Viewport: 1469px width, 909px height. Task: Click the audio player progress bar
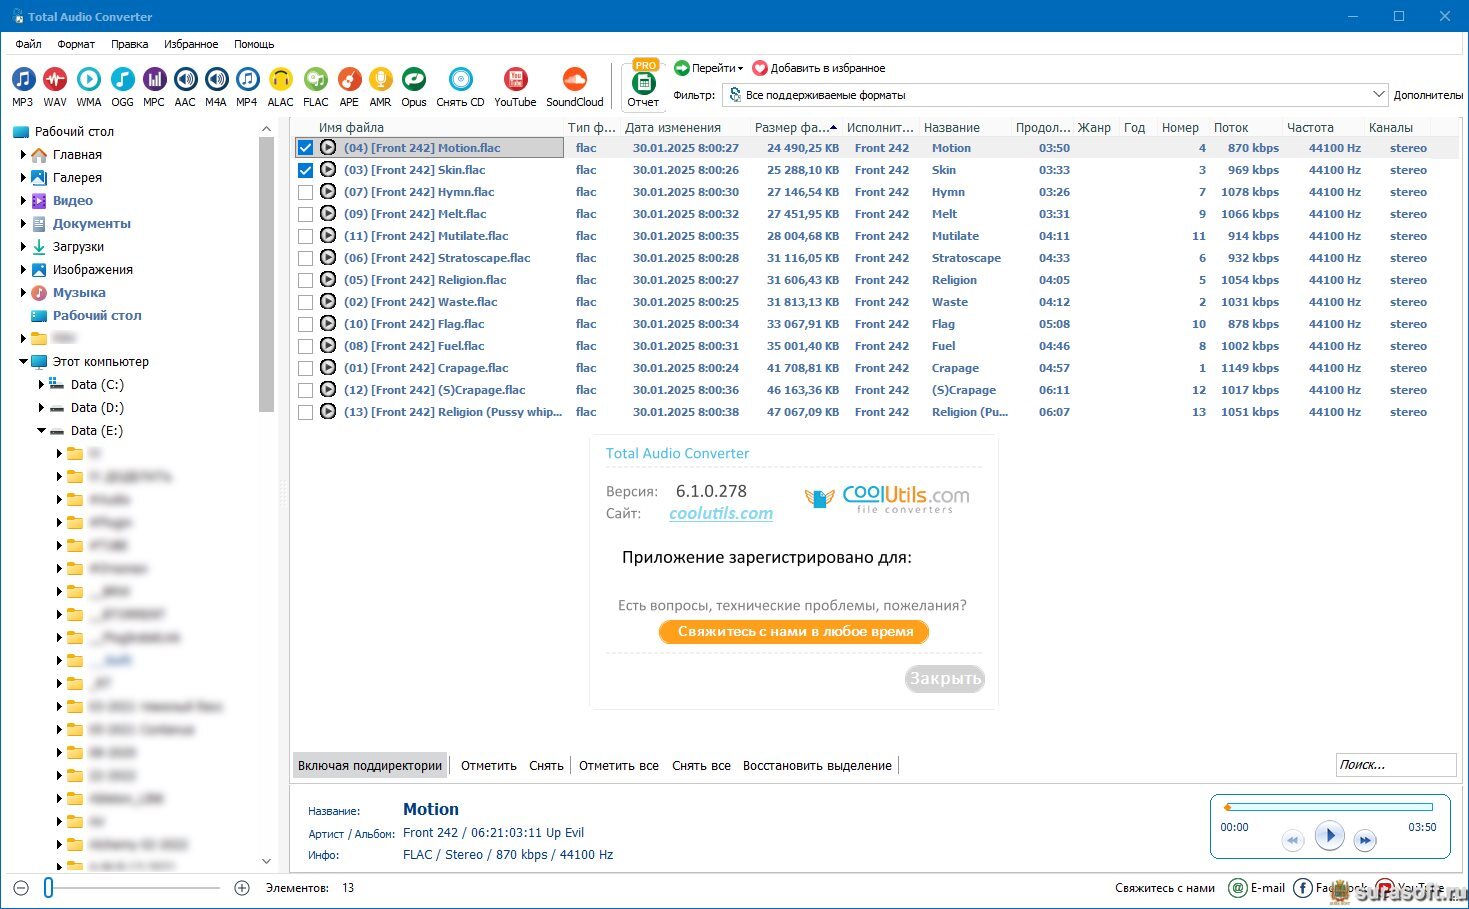click(x=1329, y=807)
